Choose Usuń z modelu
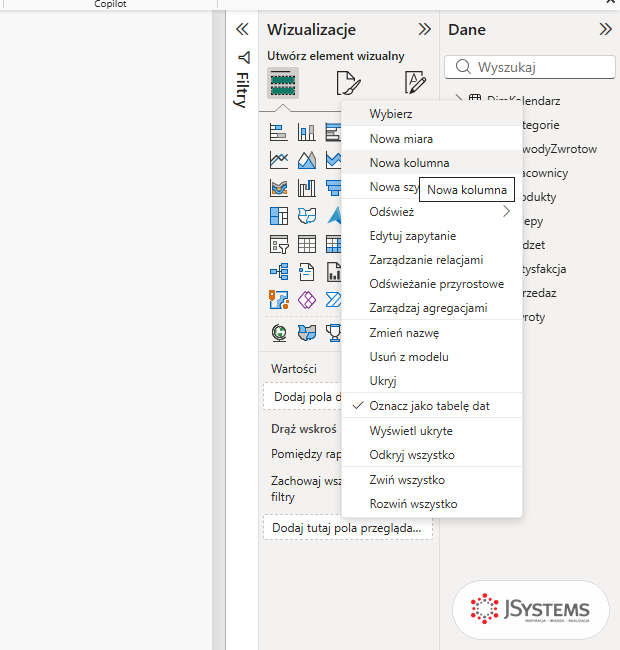Image resolution: width=620 pixels, height=650 pixels. [x=431, y=357]
